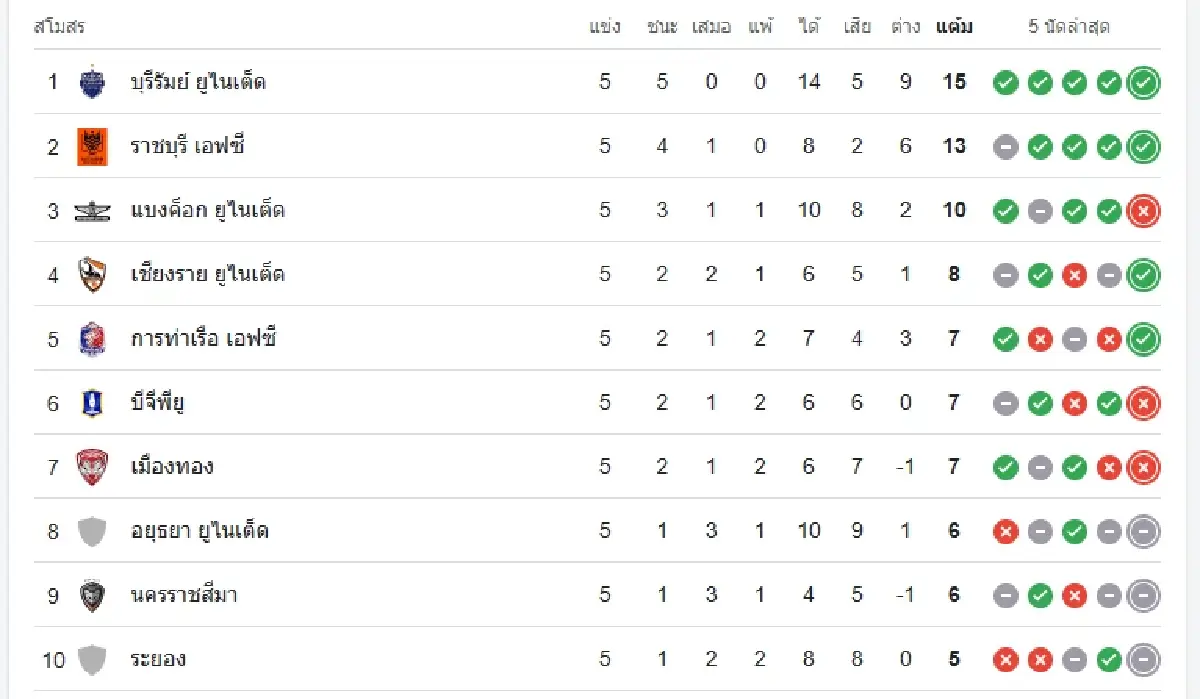1200x699 pixels.
Task: Click the แต้ม points column header
Action: point(954,27)
